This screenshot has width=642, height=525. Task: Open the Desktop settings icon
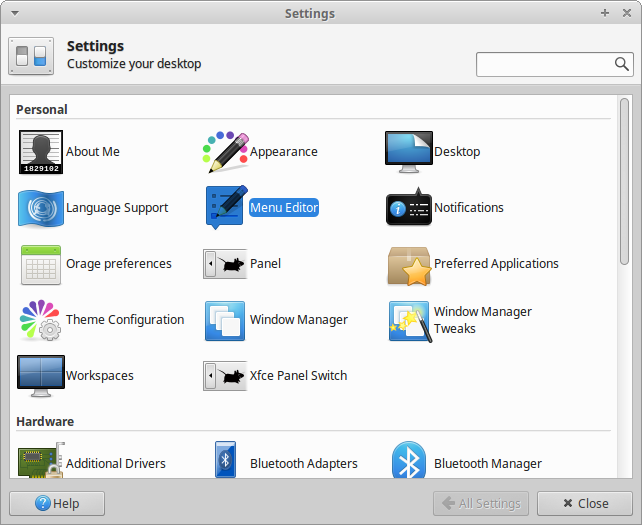[409, 152]
